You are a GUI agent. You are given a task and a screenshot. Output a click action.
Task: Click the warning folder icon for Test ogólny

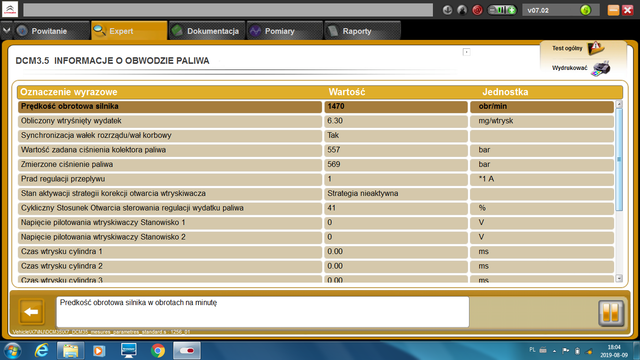[x=596, y=48]
